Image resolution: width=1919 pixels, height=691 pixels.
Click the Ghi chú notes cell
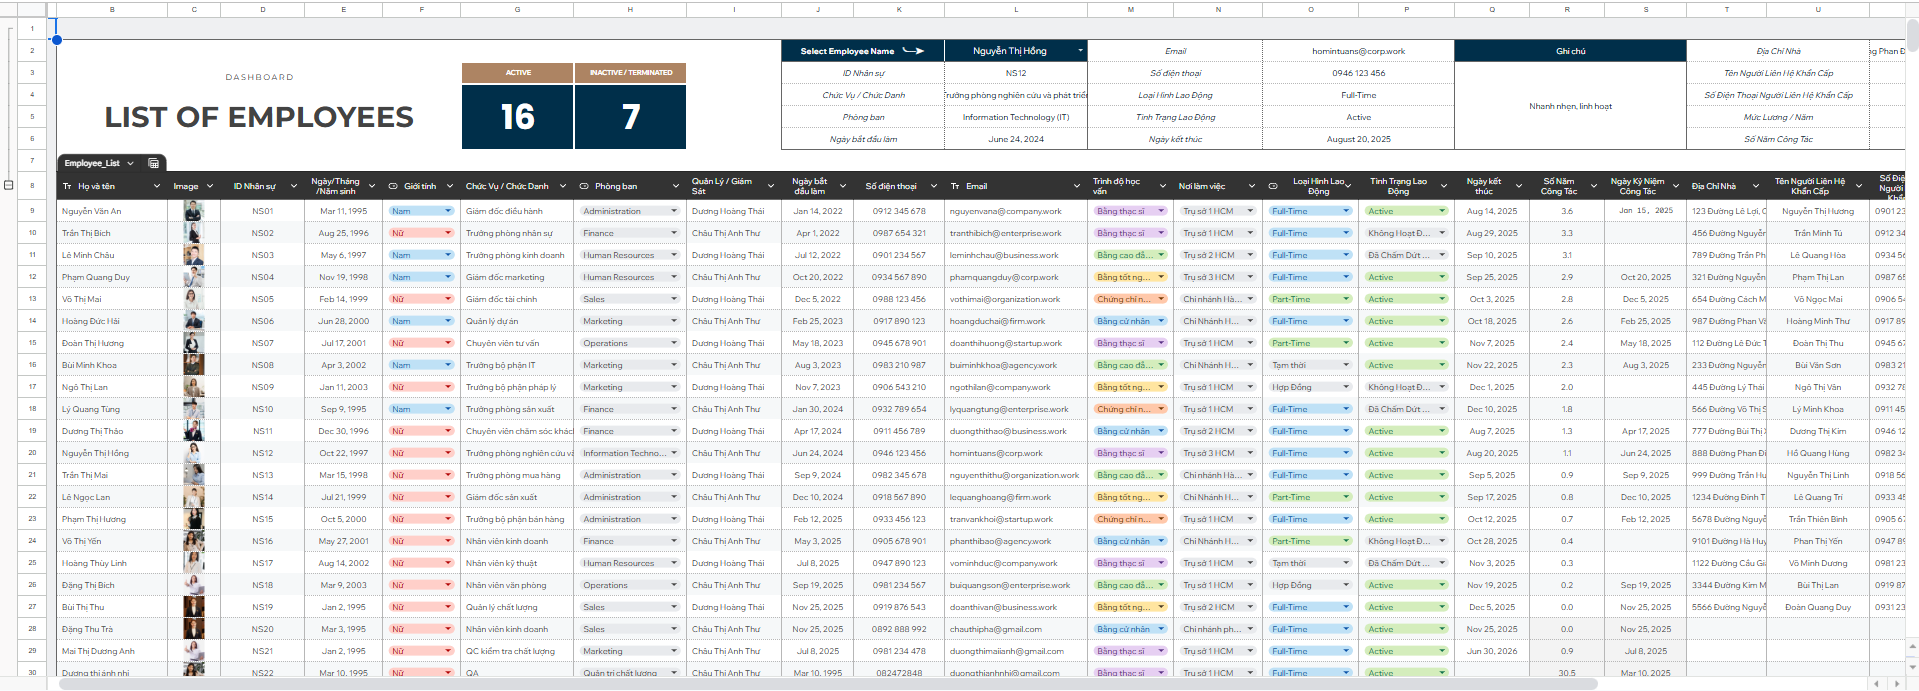click(1570, 106)
